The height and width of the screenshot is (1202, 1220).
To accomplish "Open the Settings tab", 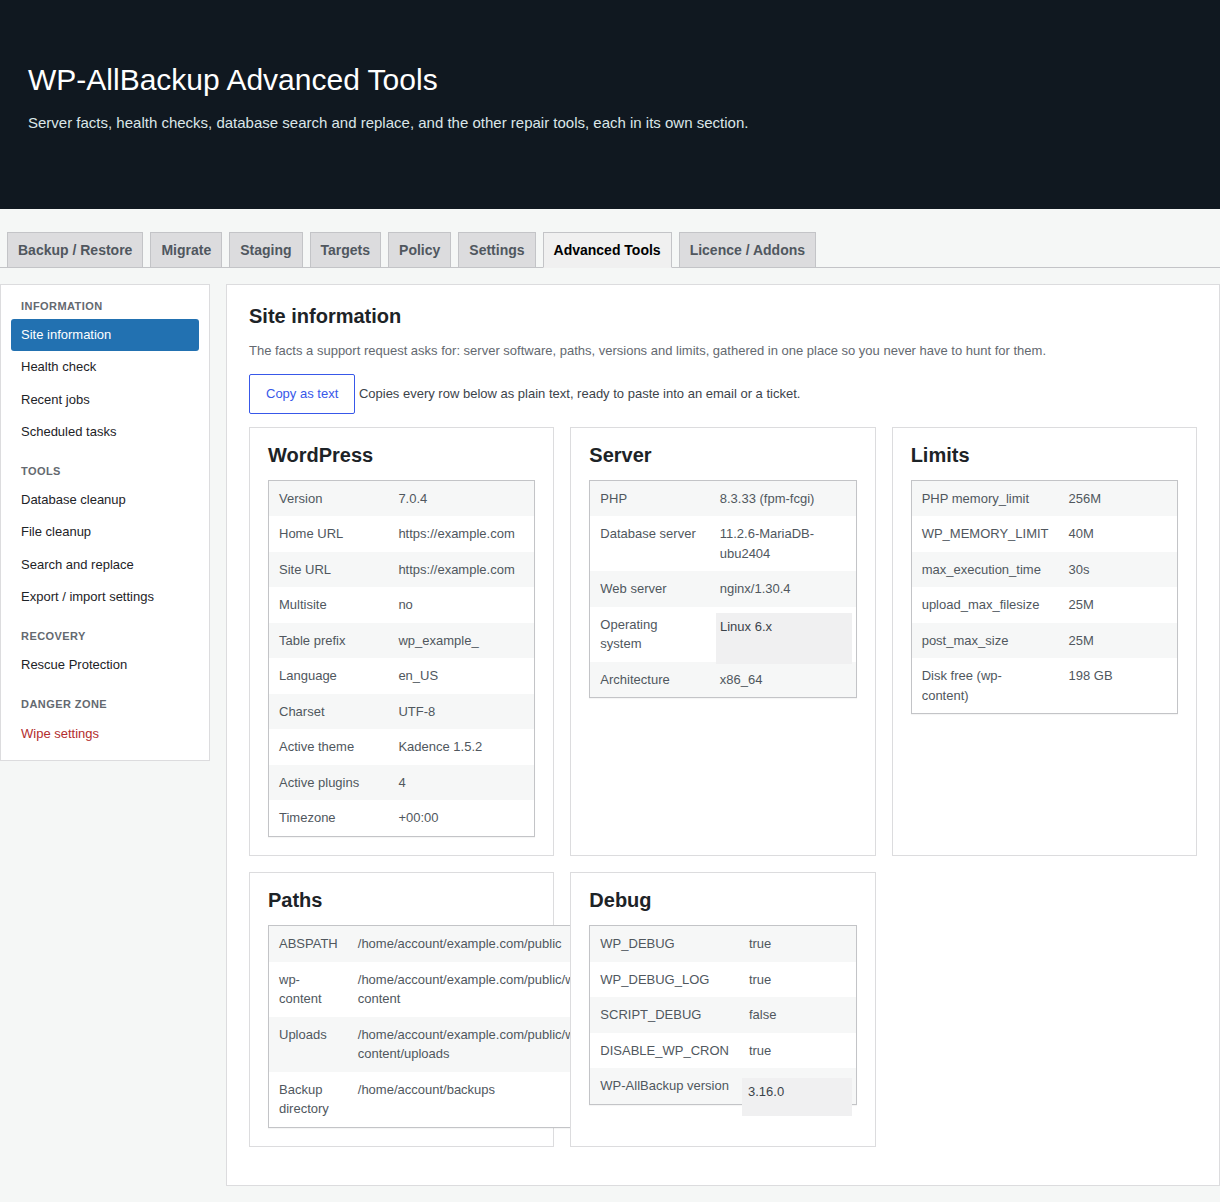I will tap(497, 250).
